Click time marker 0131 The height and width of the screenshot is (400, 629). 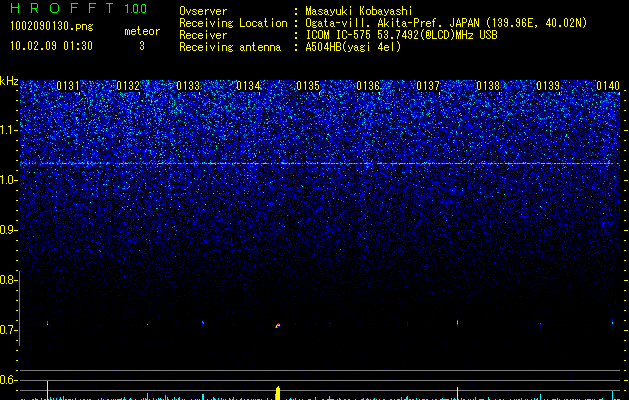(68, 86)
